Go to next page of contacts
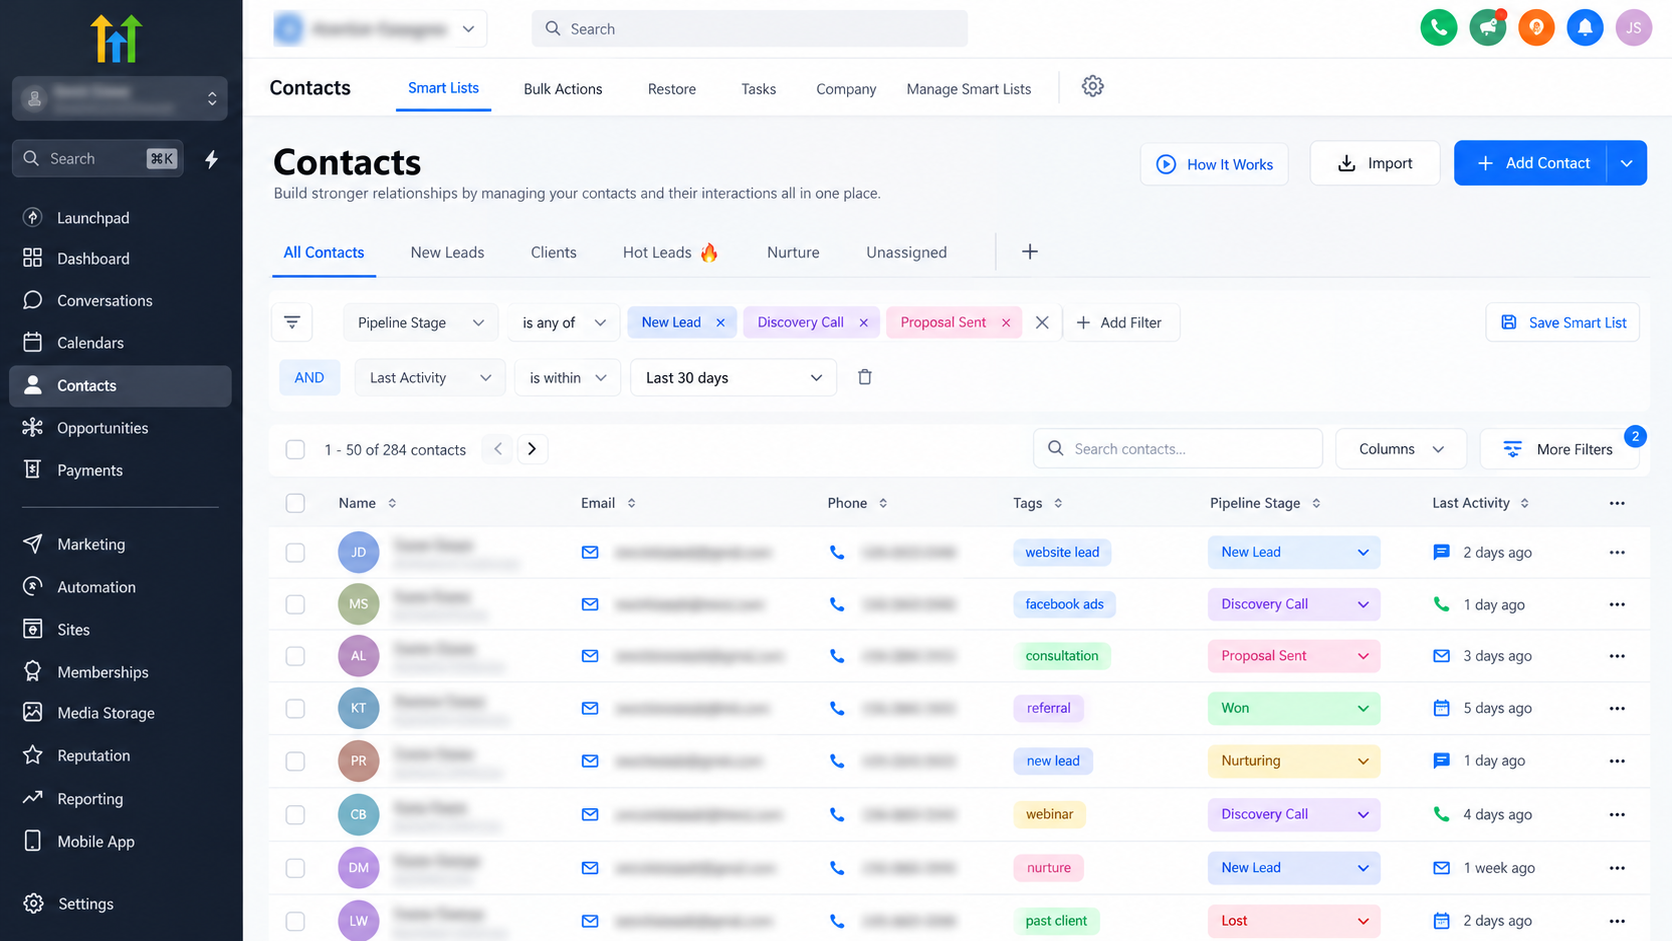Image resolution: width=1672 pixels, height=941 pixels. [x=532, y=449]
